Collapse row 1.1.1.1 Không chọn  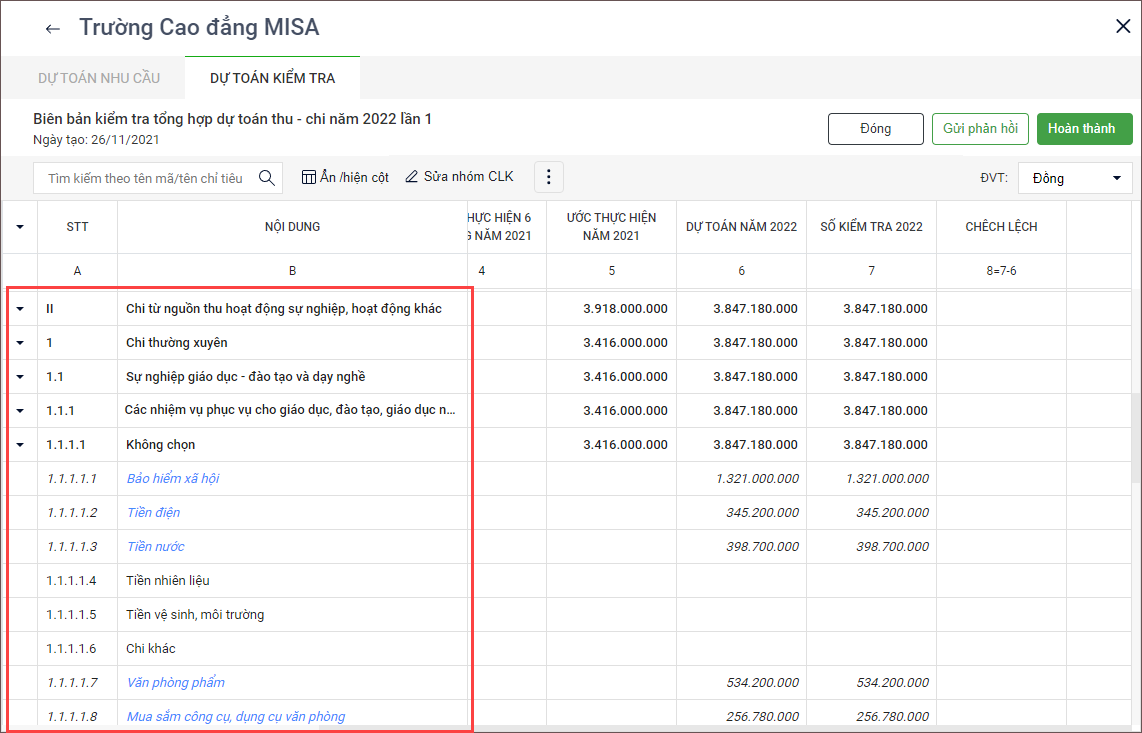[20, 445]
